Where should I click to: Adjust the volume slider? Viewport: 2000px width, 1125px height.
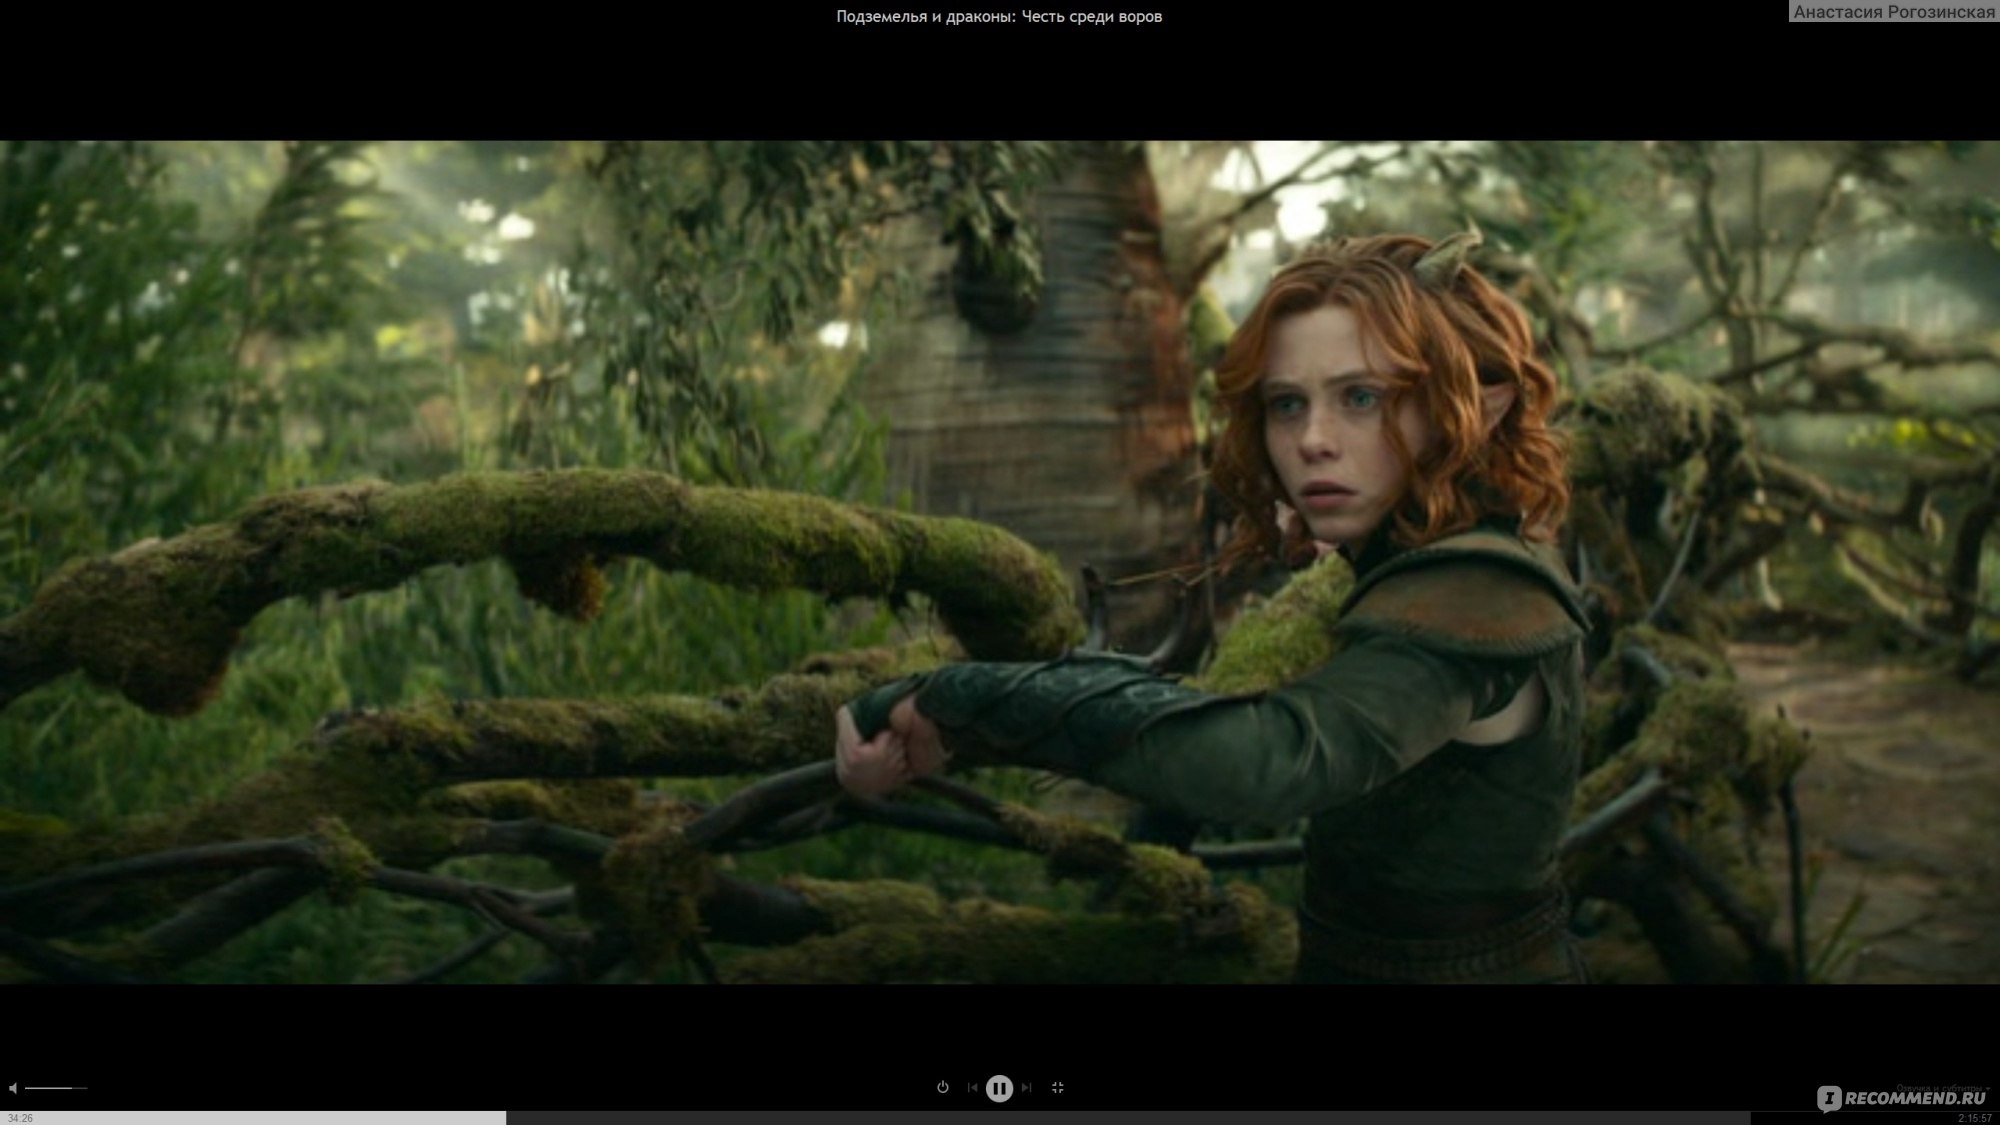point(56,1088)
